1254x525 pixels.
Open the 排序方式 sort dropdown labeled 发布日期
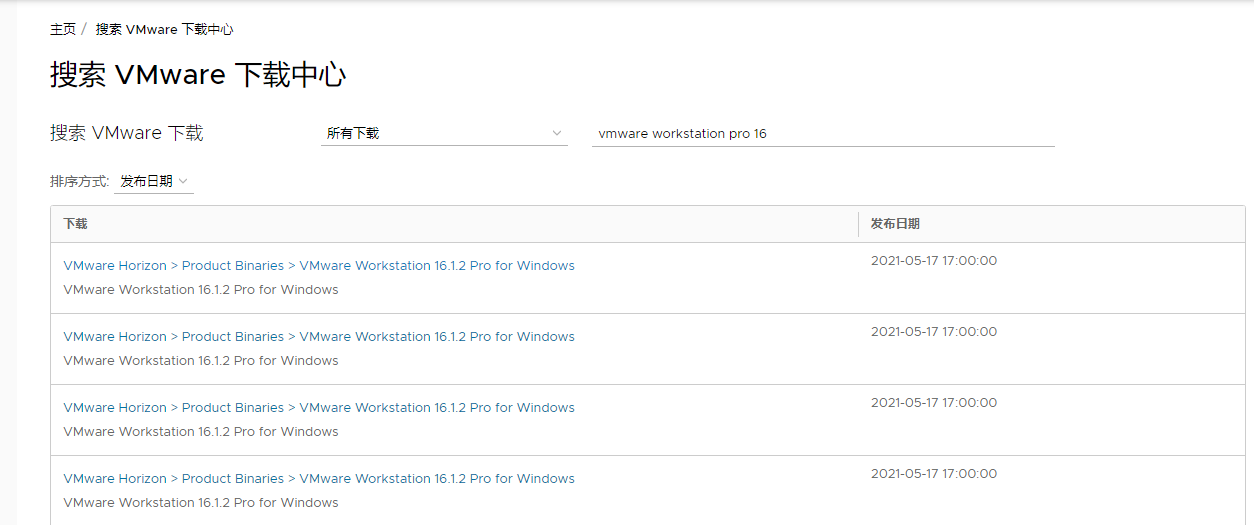(x=153, y=181)
